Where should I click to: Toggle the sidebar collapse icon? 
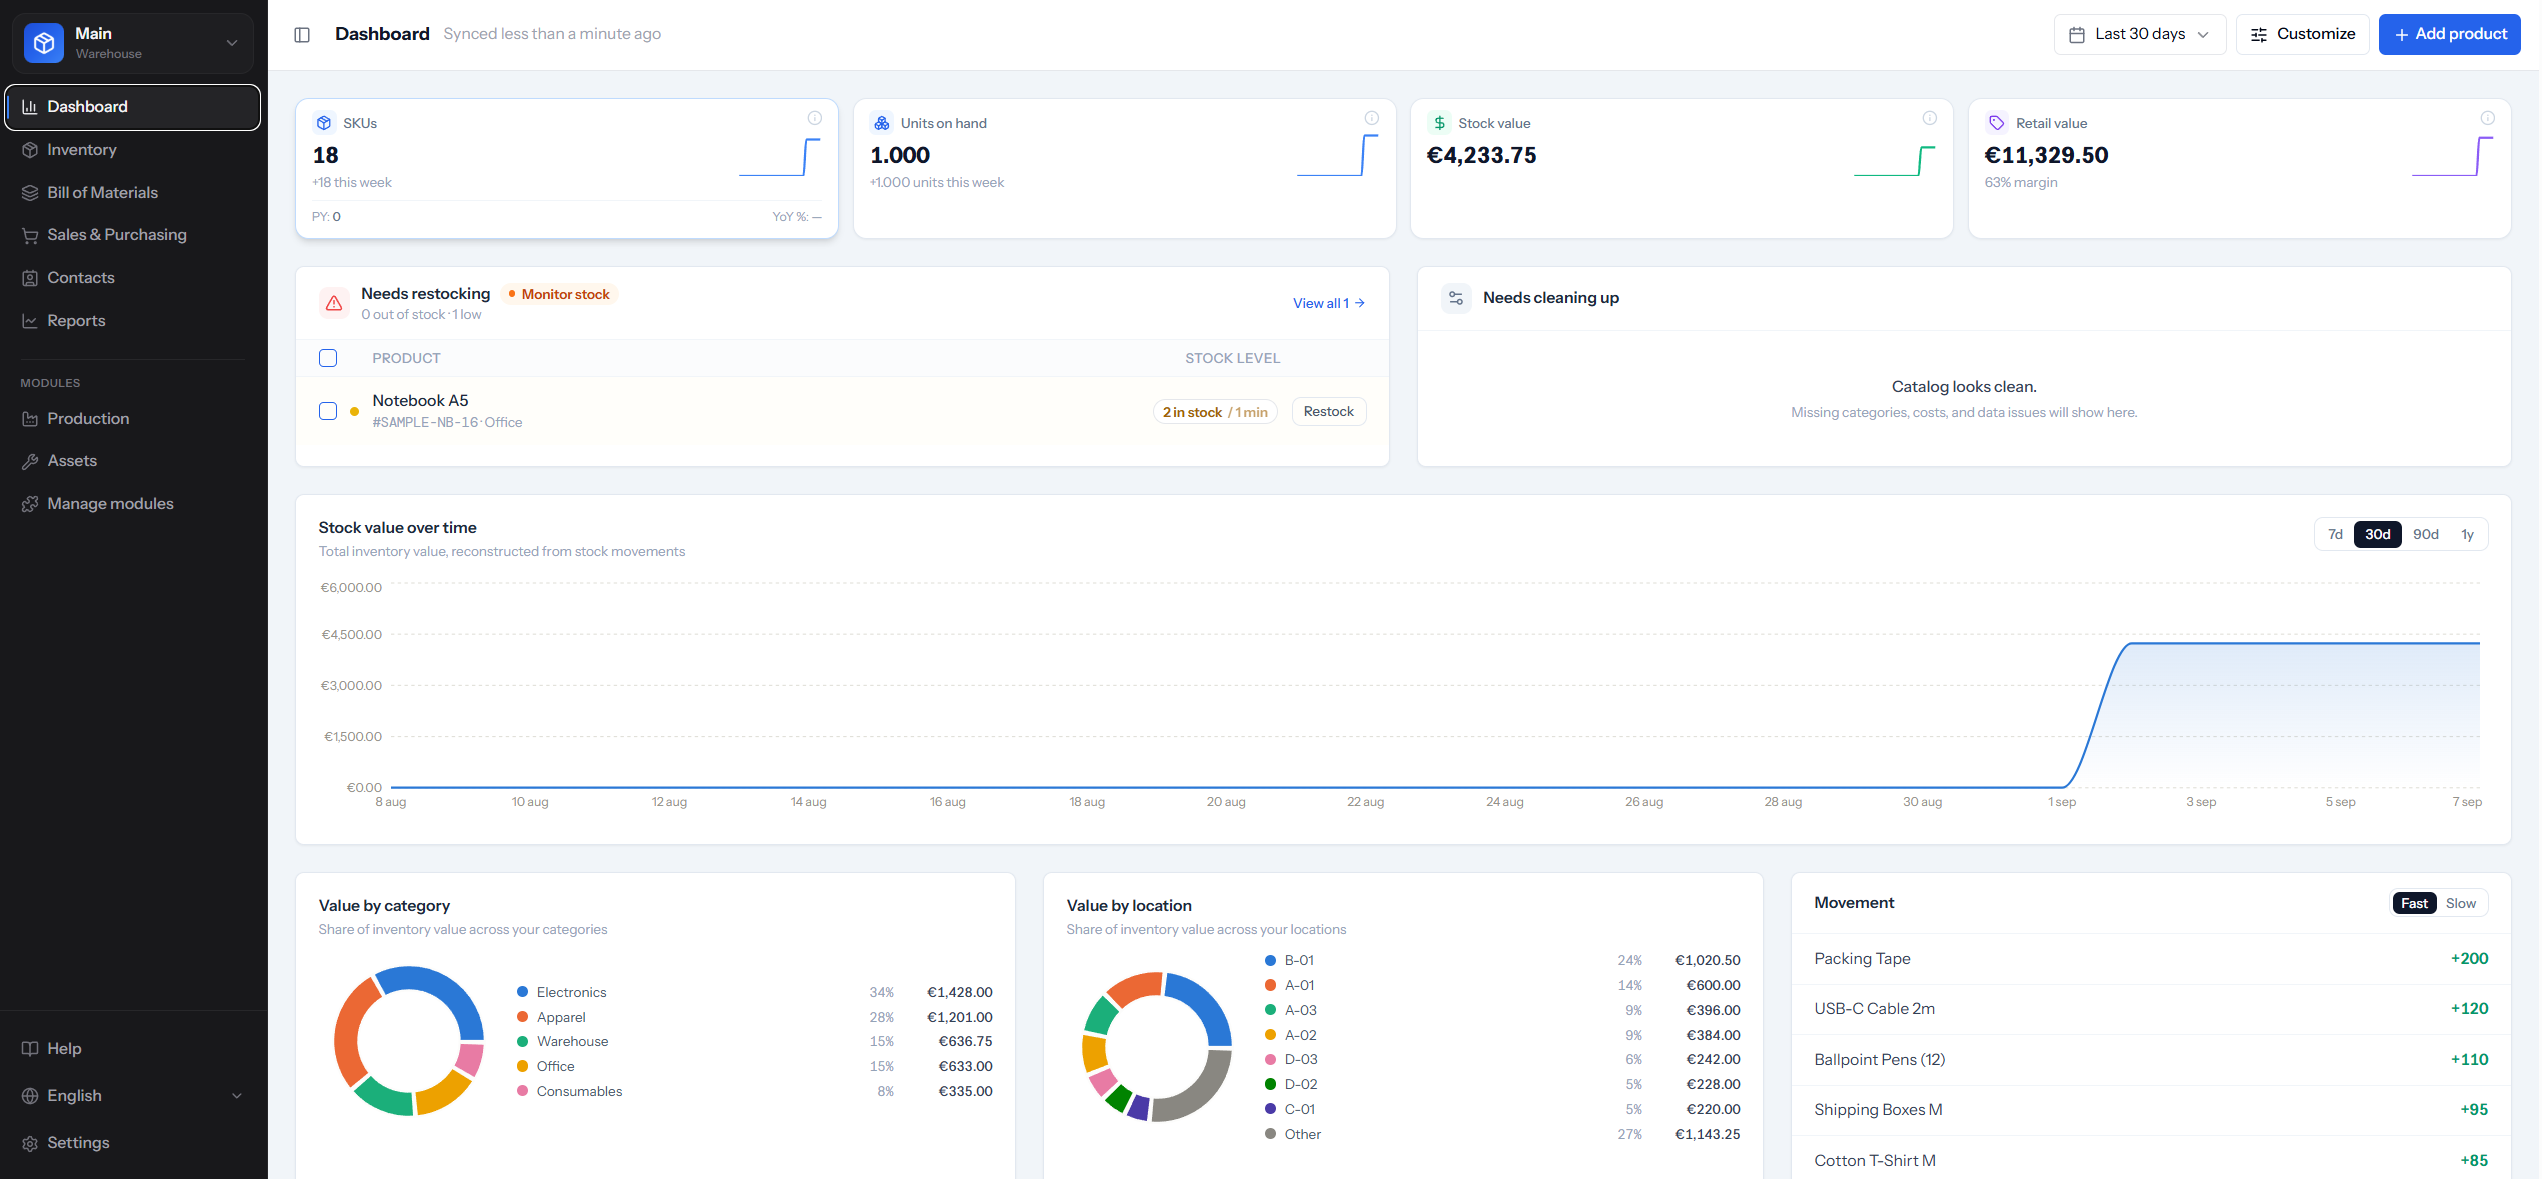[302, 35]
